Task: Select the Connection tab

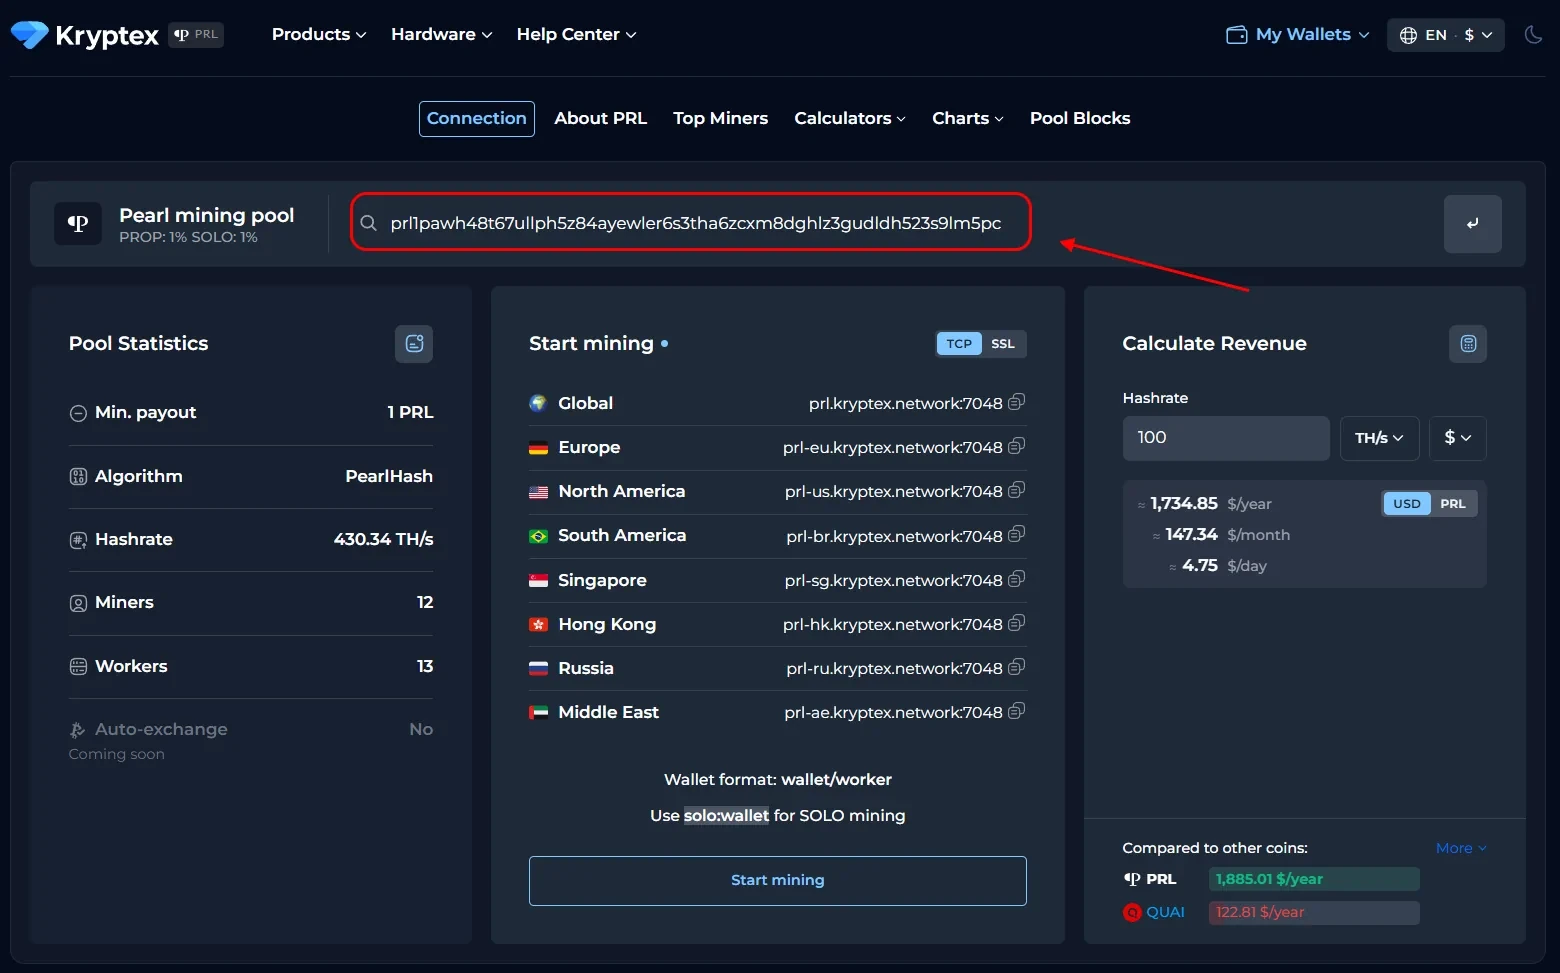Action: [x=477, y=118]
